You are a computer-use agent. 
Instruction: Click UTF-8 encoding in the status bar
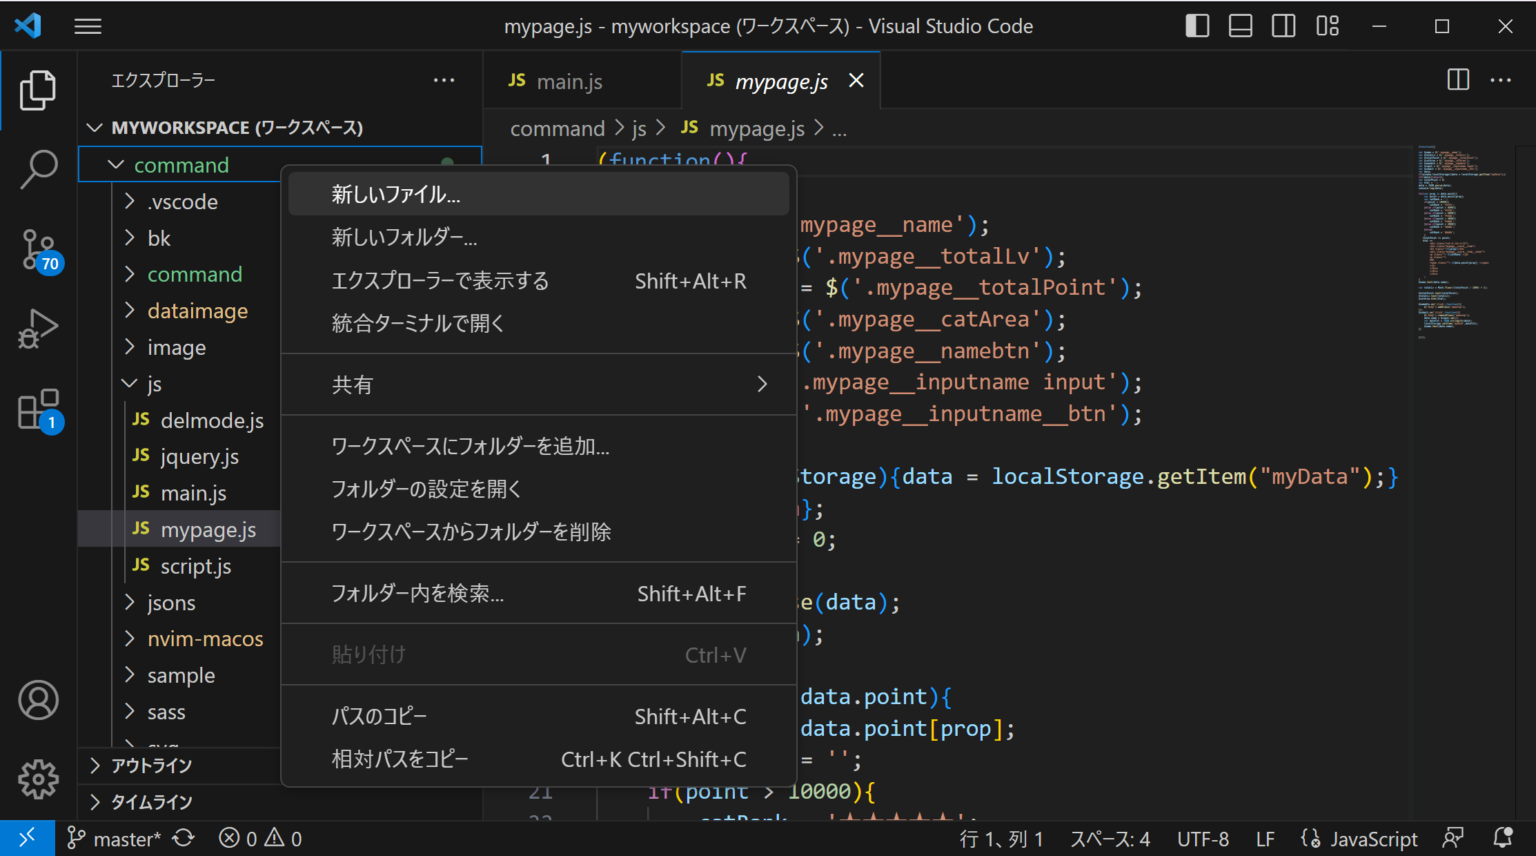pyautogui.click(x=1203, y=838)
